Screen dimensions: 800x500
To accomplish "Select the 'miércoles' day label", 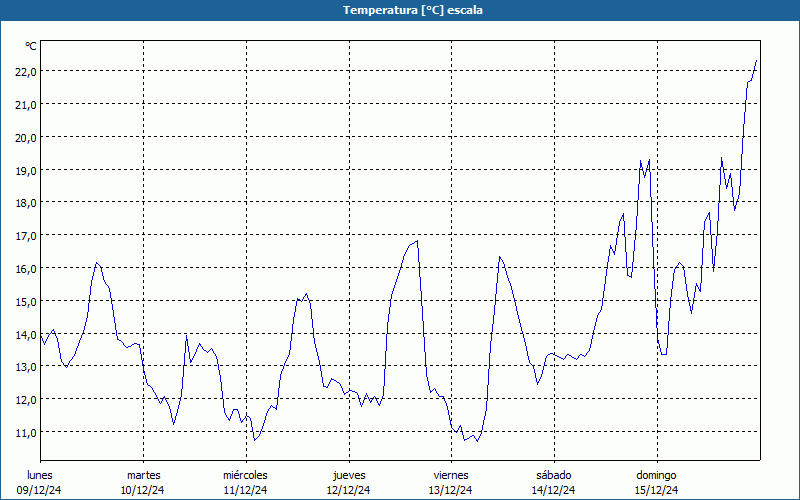I will click(245, 475).
